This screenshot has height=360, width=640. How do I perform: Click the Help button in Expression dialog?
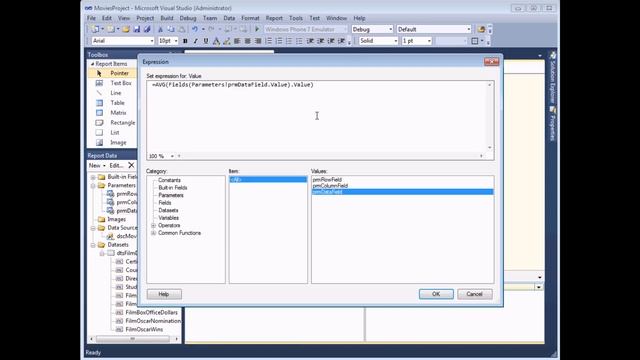pyautogui.click(x=164, y=294)
